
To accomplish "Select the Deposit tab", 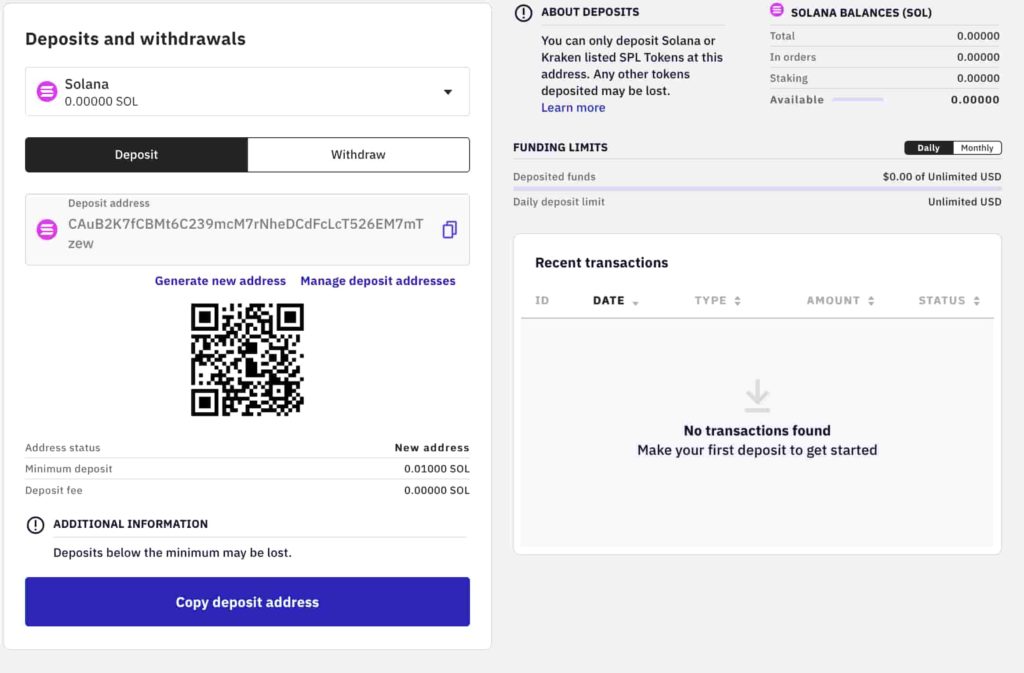I will (136, 154).
